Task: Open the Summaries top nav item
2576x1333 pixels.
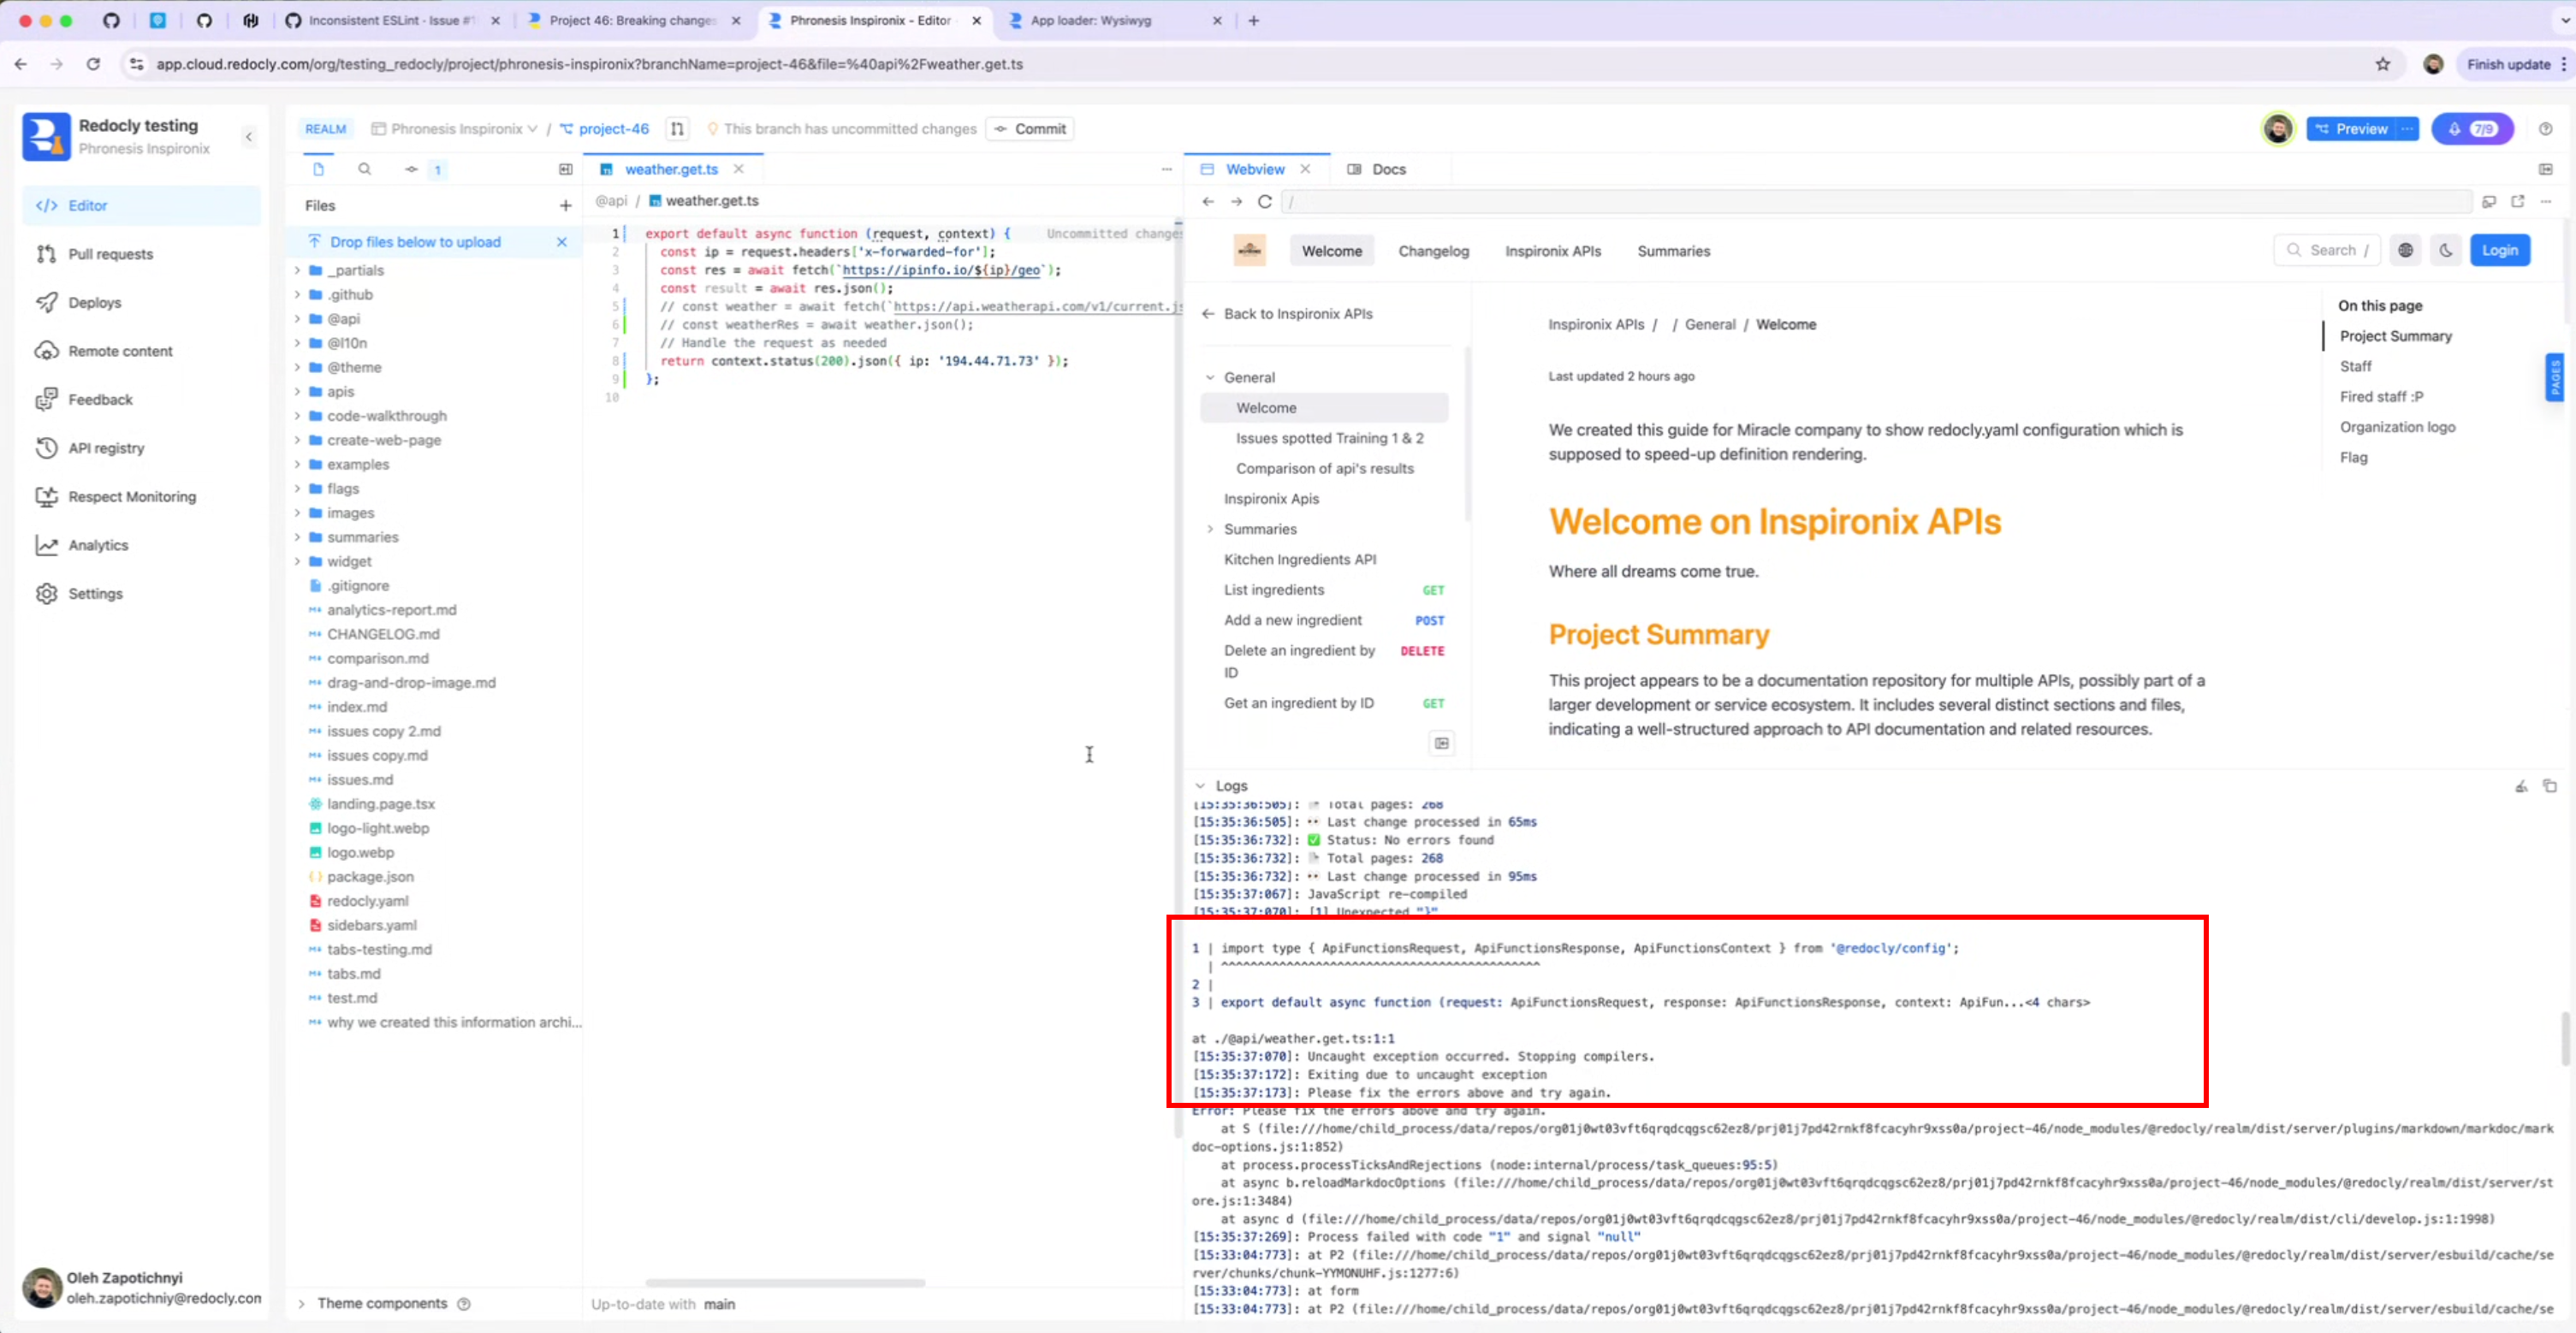Action: click(x=1673, y=251)
